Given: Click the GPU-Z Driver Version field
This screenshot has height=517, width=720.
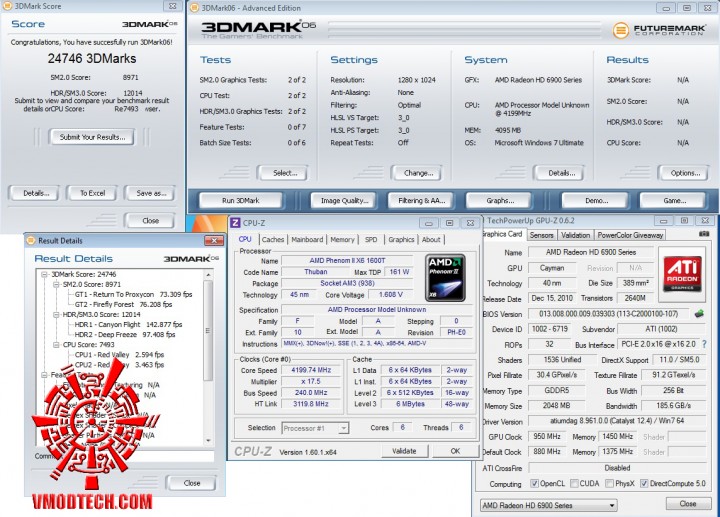Looking at the screenshot, I should [x=616, y=421].
